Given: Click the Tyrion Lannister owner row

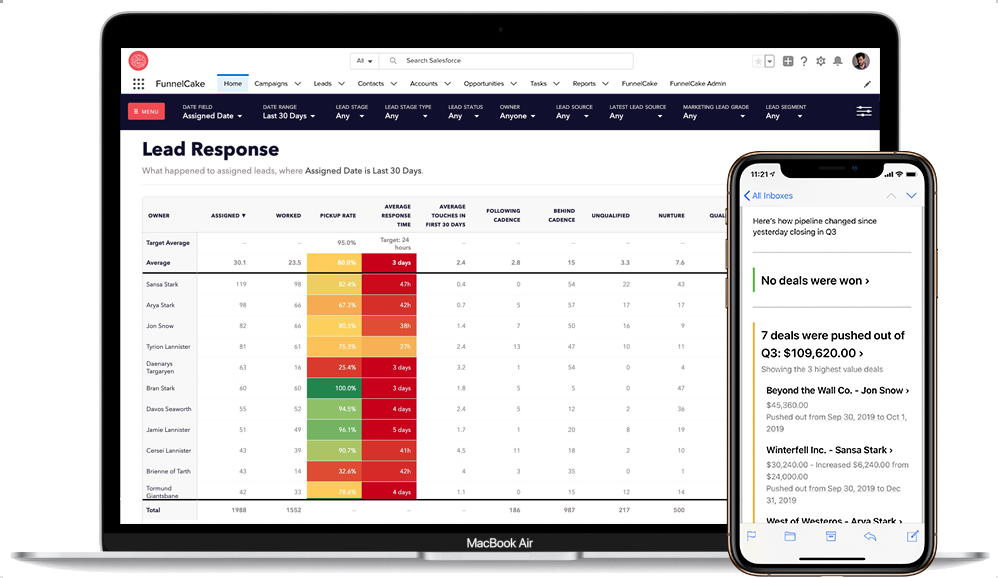Looking at the screenshot, I should click(x=168, y=347).
